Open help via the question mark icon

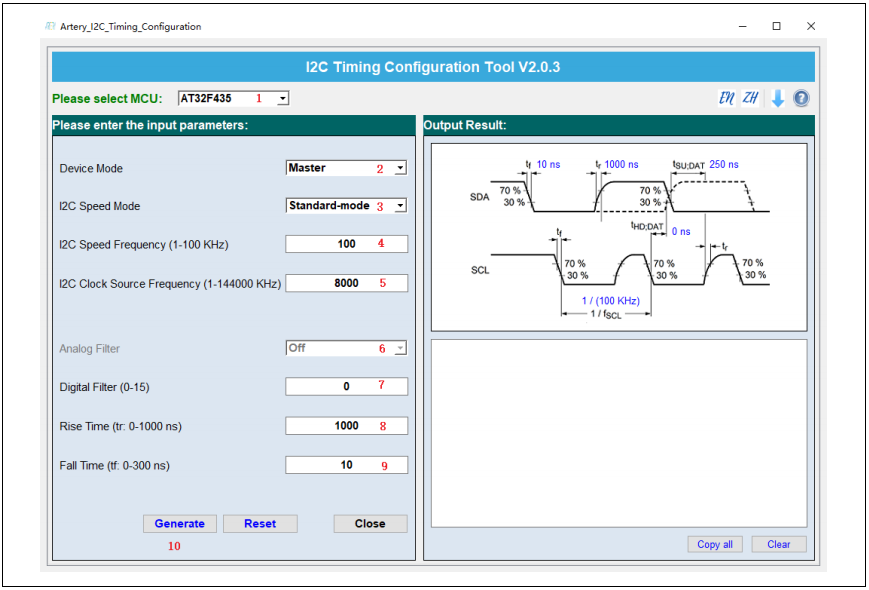pos(801,98)
